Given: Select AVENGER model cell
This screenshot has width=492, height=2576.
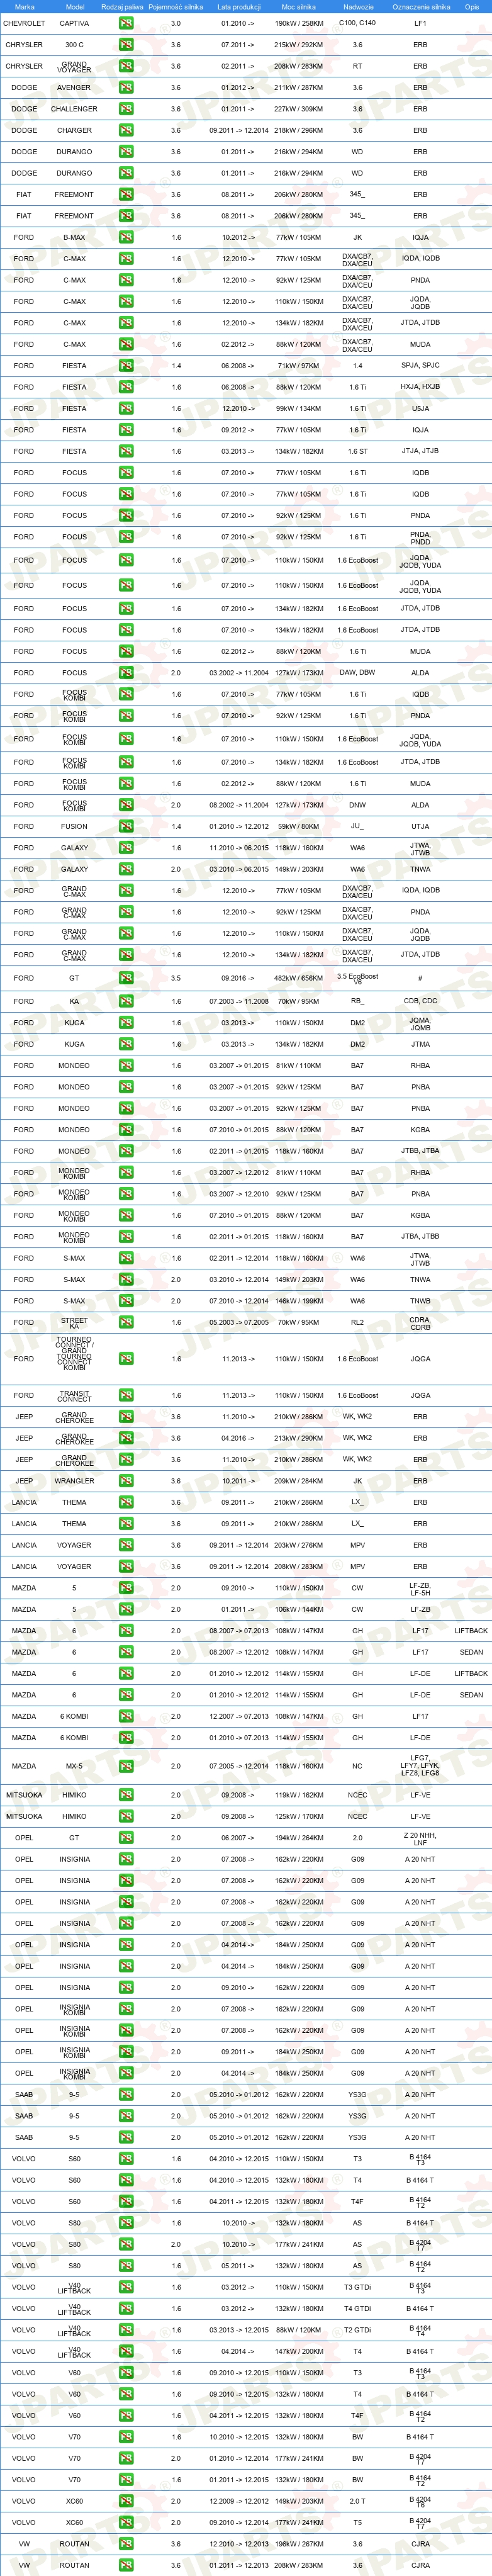Looking at the screenshot, I should click(74, 88).
